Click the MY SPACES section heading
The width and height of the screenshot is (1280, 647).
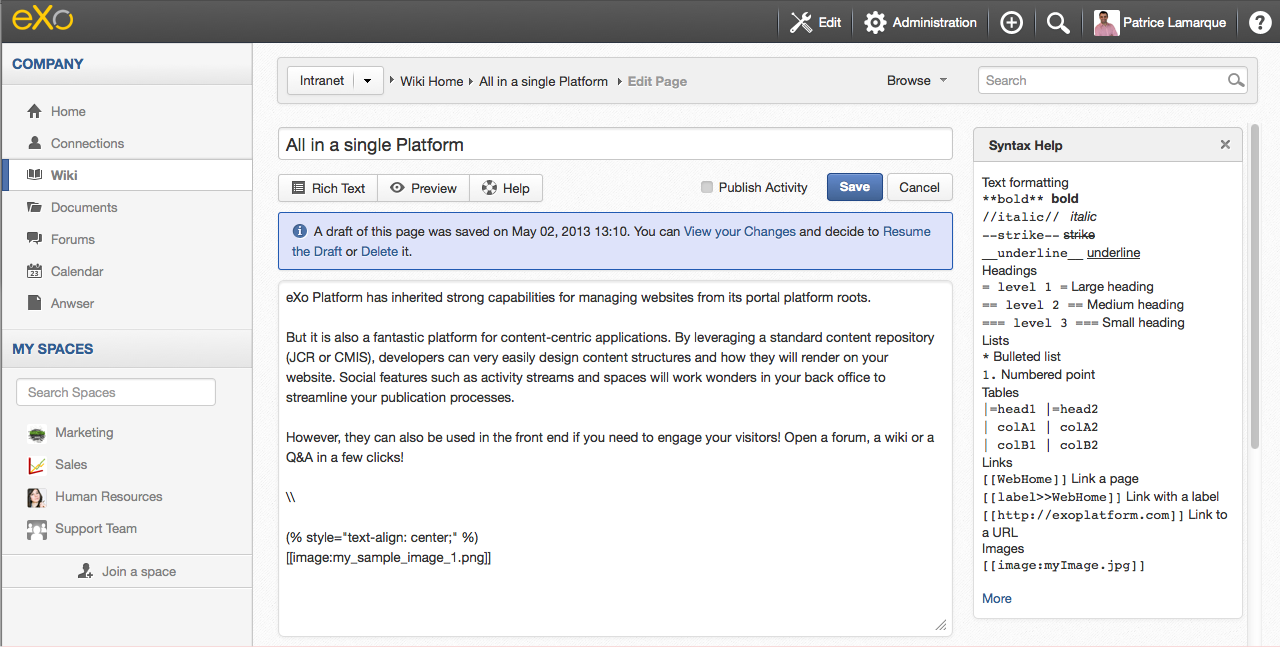point(53,349)
